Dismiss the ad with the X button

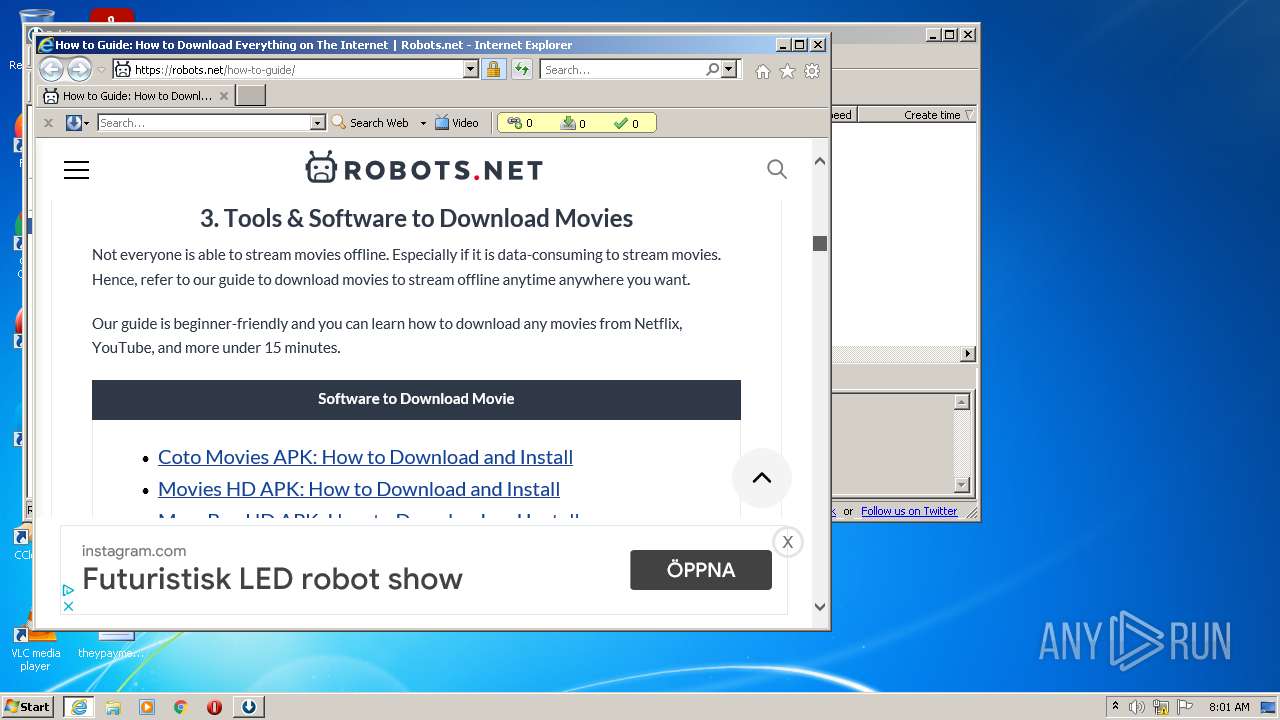[788, 542]
